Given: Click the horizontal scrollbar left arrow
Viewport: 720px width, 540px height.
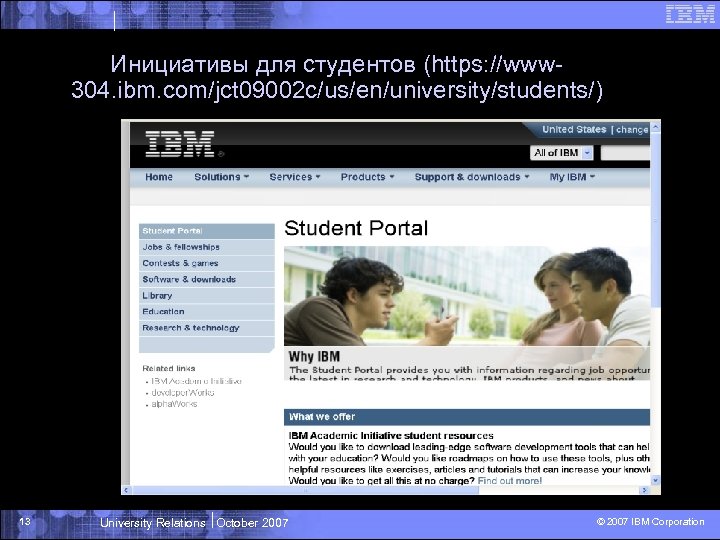Looking at the screenshot, I should point(126,490).
